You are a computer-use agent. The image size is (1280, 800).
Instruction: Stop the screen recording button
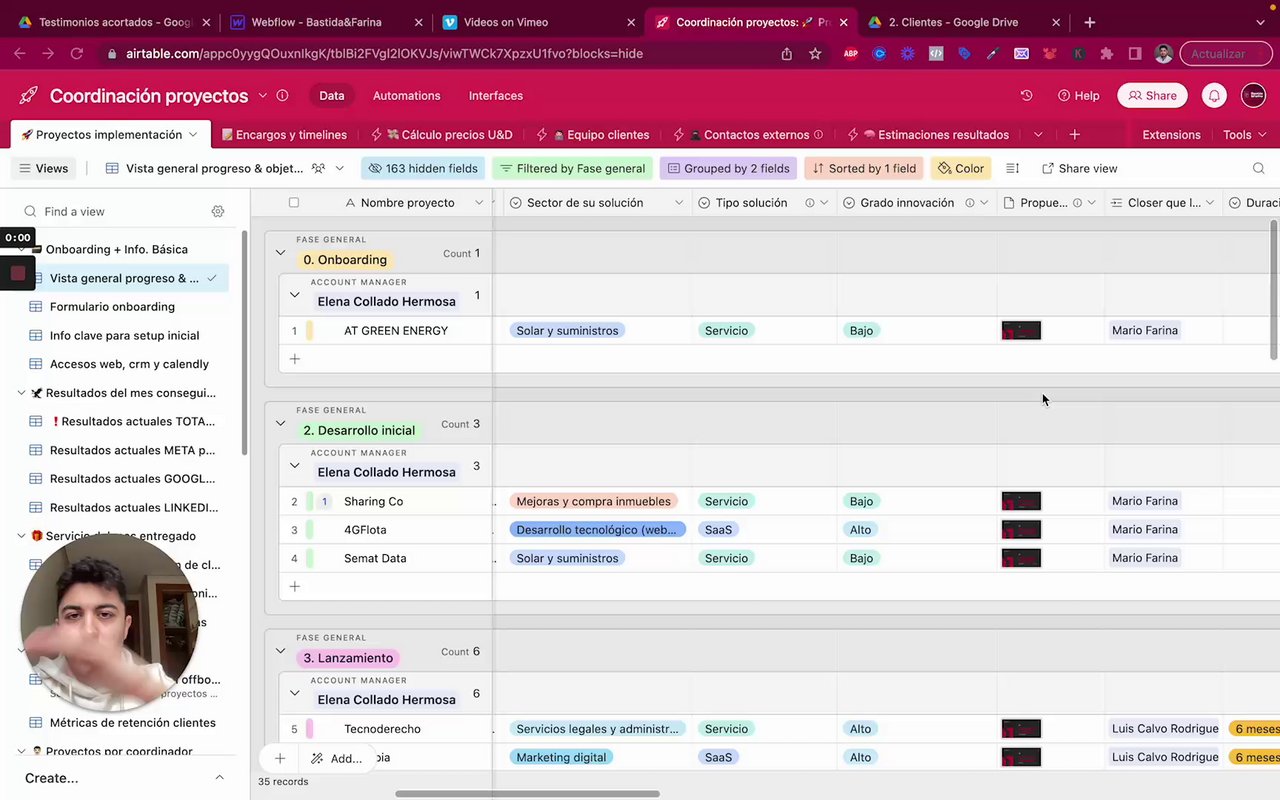pos(18,273)
